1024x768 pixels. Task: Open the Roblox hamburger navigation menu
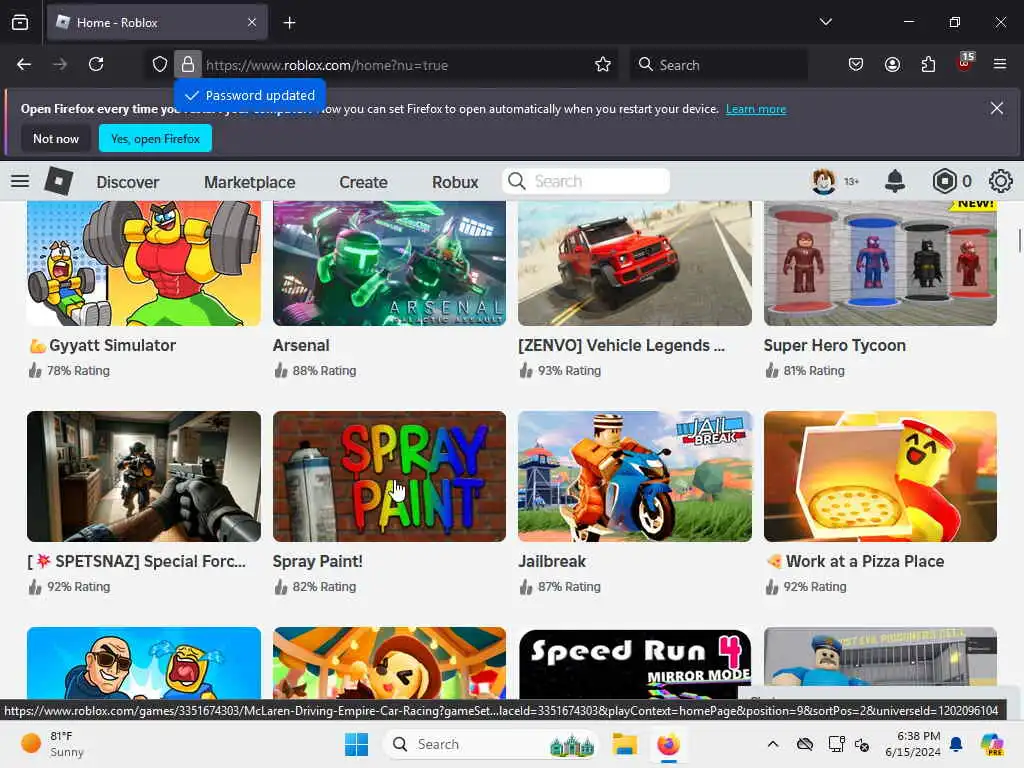[20, 181]
